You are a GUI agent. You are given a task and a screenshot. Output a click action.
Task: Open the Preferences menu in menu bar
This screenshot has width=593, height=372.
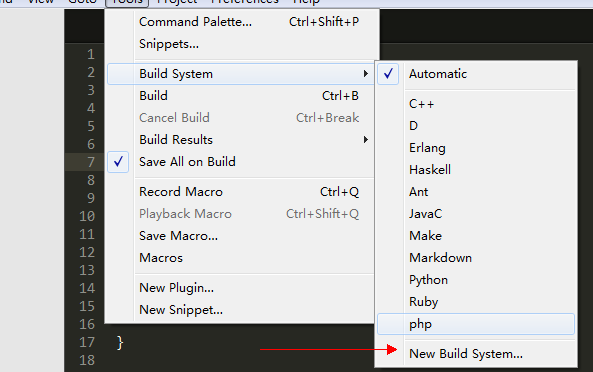click(245, 2)
